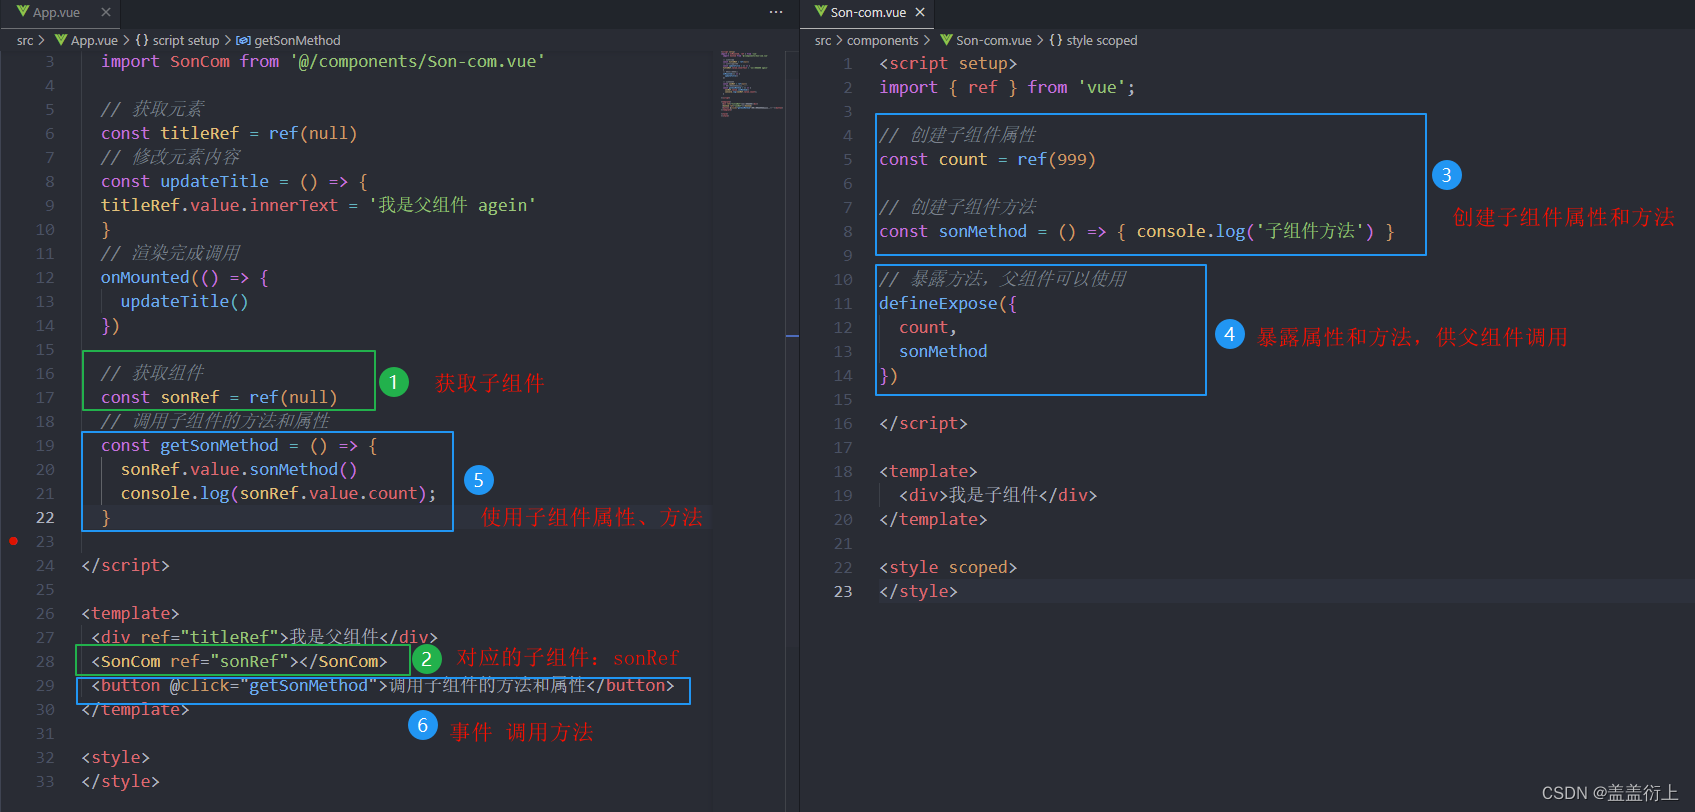Image resolution: width=1695 pixels, height=812 pixels.
Task: Click 'SonCom' in the import statement
Action: tap(200, 61)
